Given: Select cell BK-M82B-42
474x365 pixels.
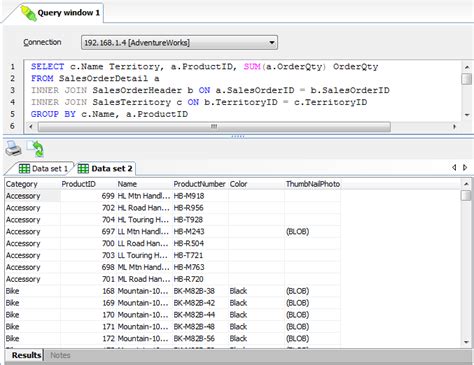Looking at the screenshot, I should [200, 303].
